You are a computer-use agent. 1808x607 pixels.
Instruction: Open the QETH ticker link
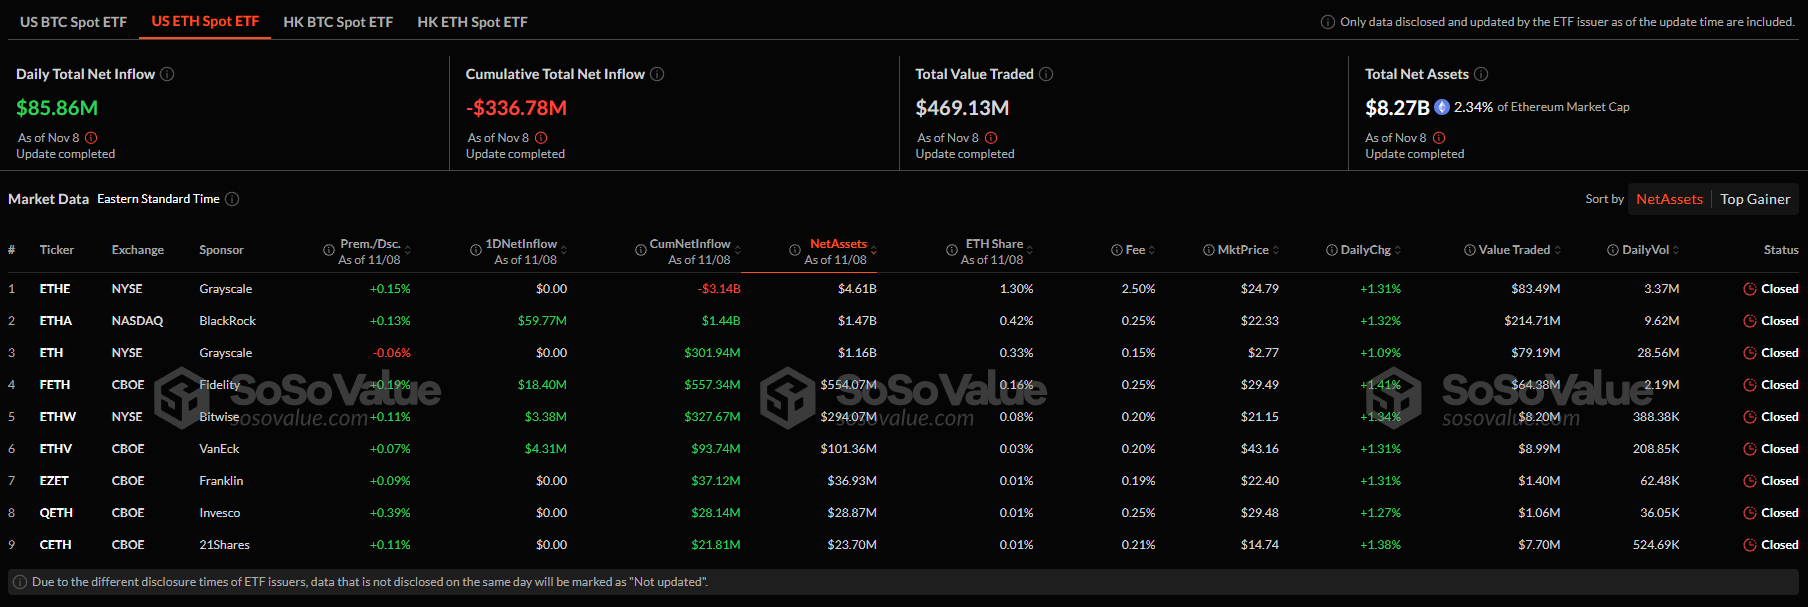(x=56, y=513)
